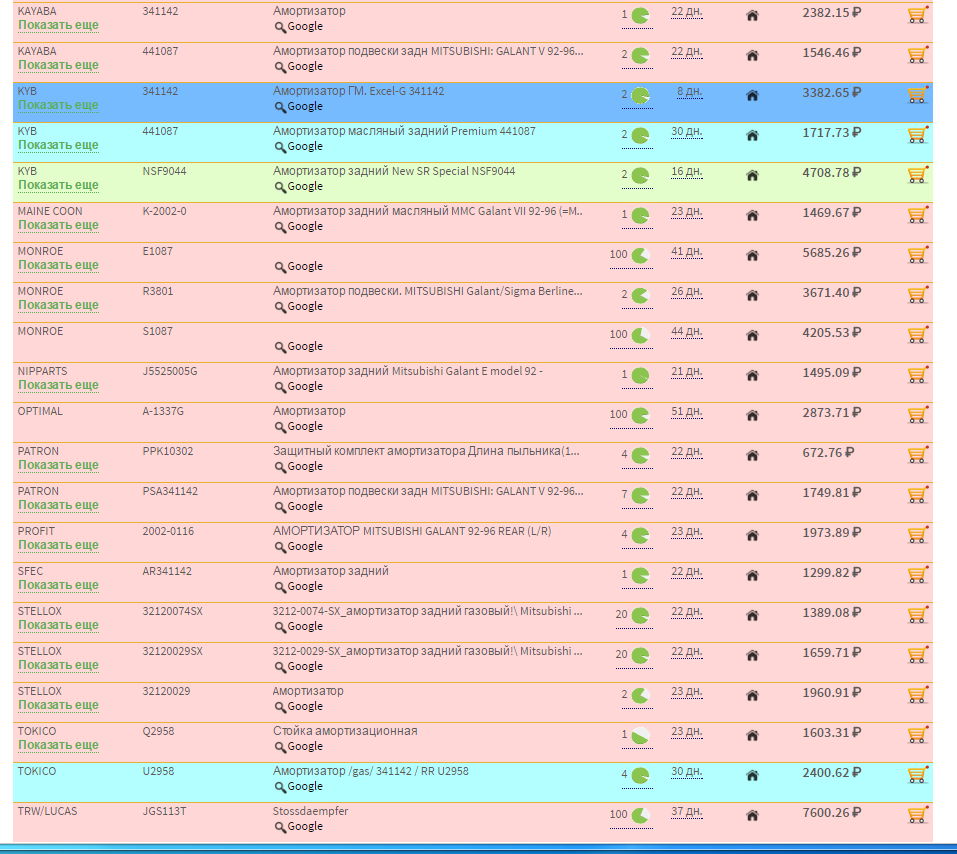Click home warehouse icon for TOKICO U2958
The image size is (957, 854).
[752, 775]
